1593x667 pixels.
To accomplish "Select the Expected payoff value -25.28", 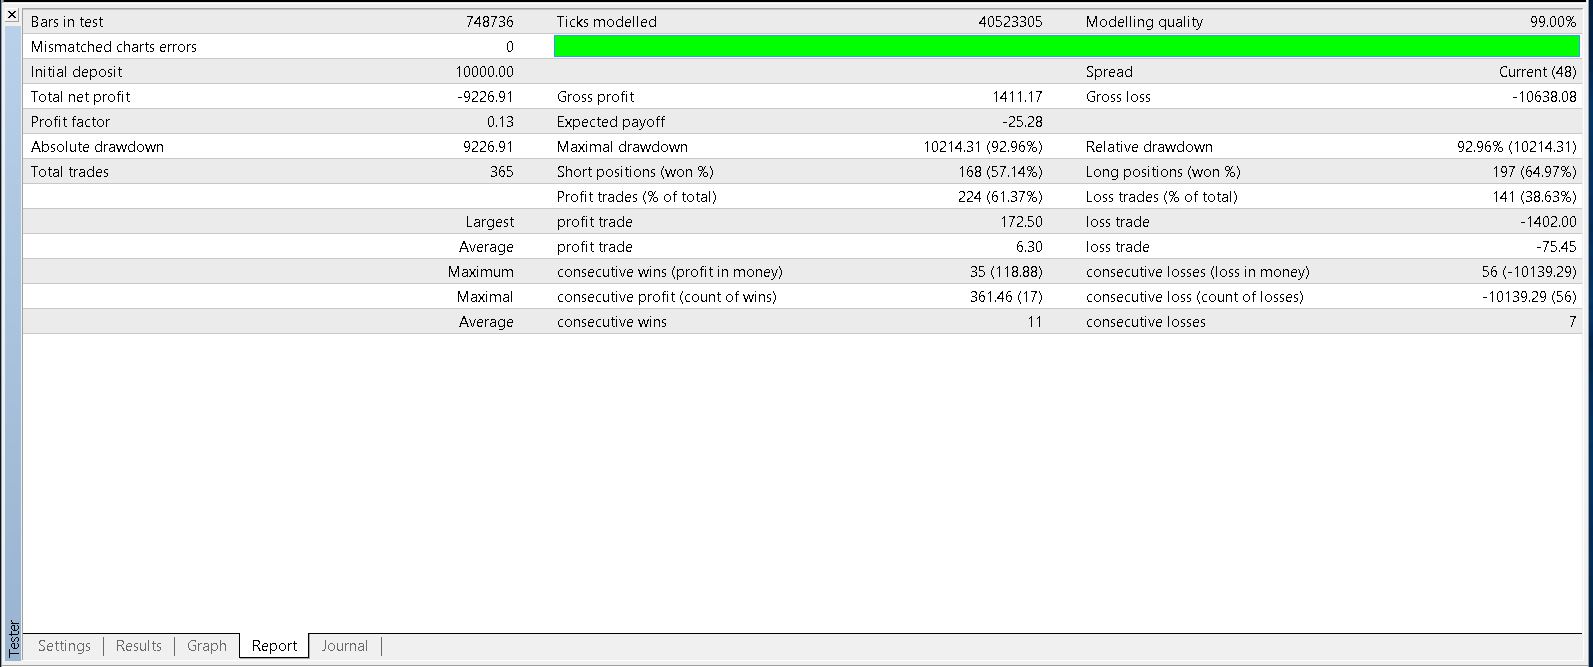I will [1022, 122].
